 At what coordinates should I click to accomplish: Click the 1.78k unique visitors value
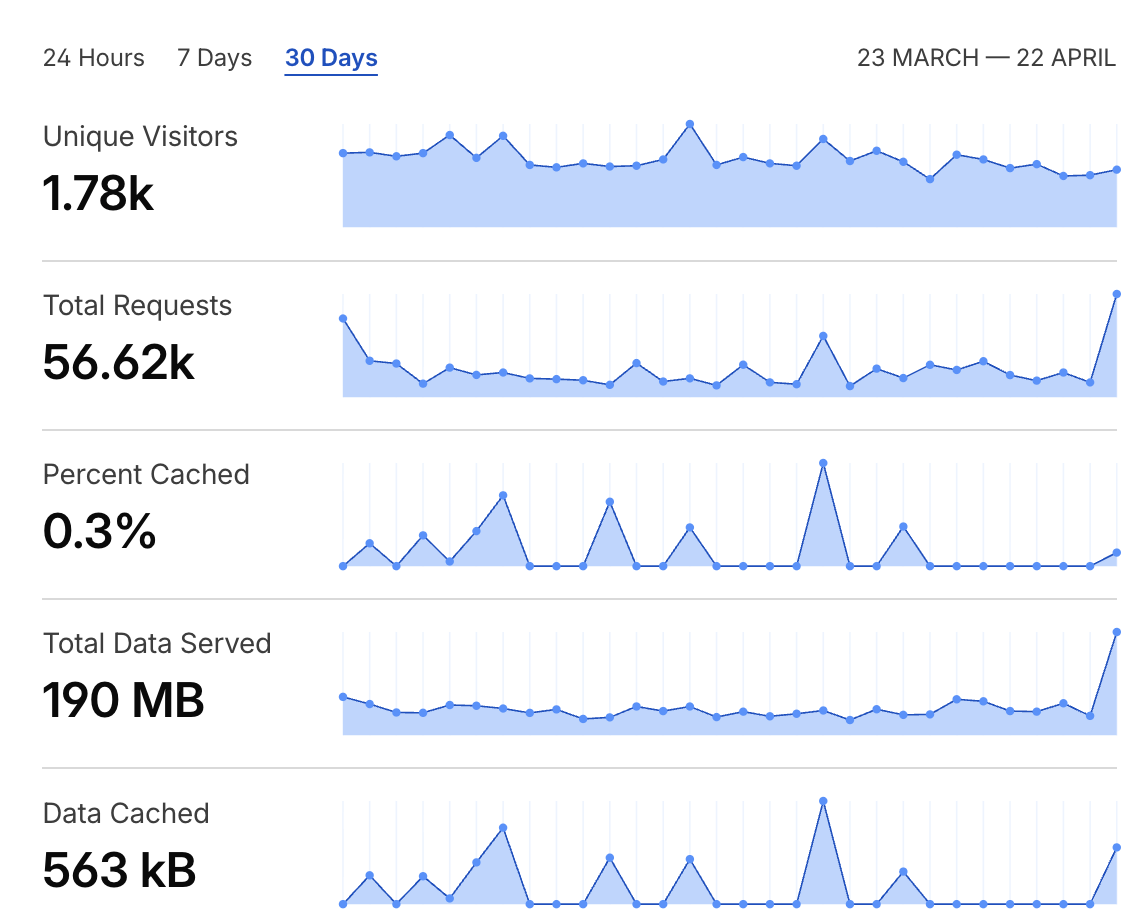(x=98, y=193)
